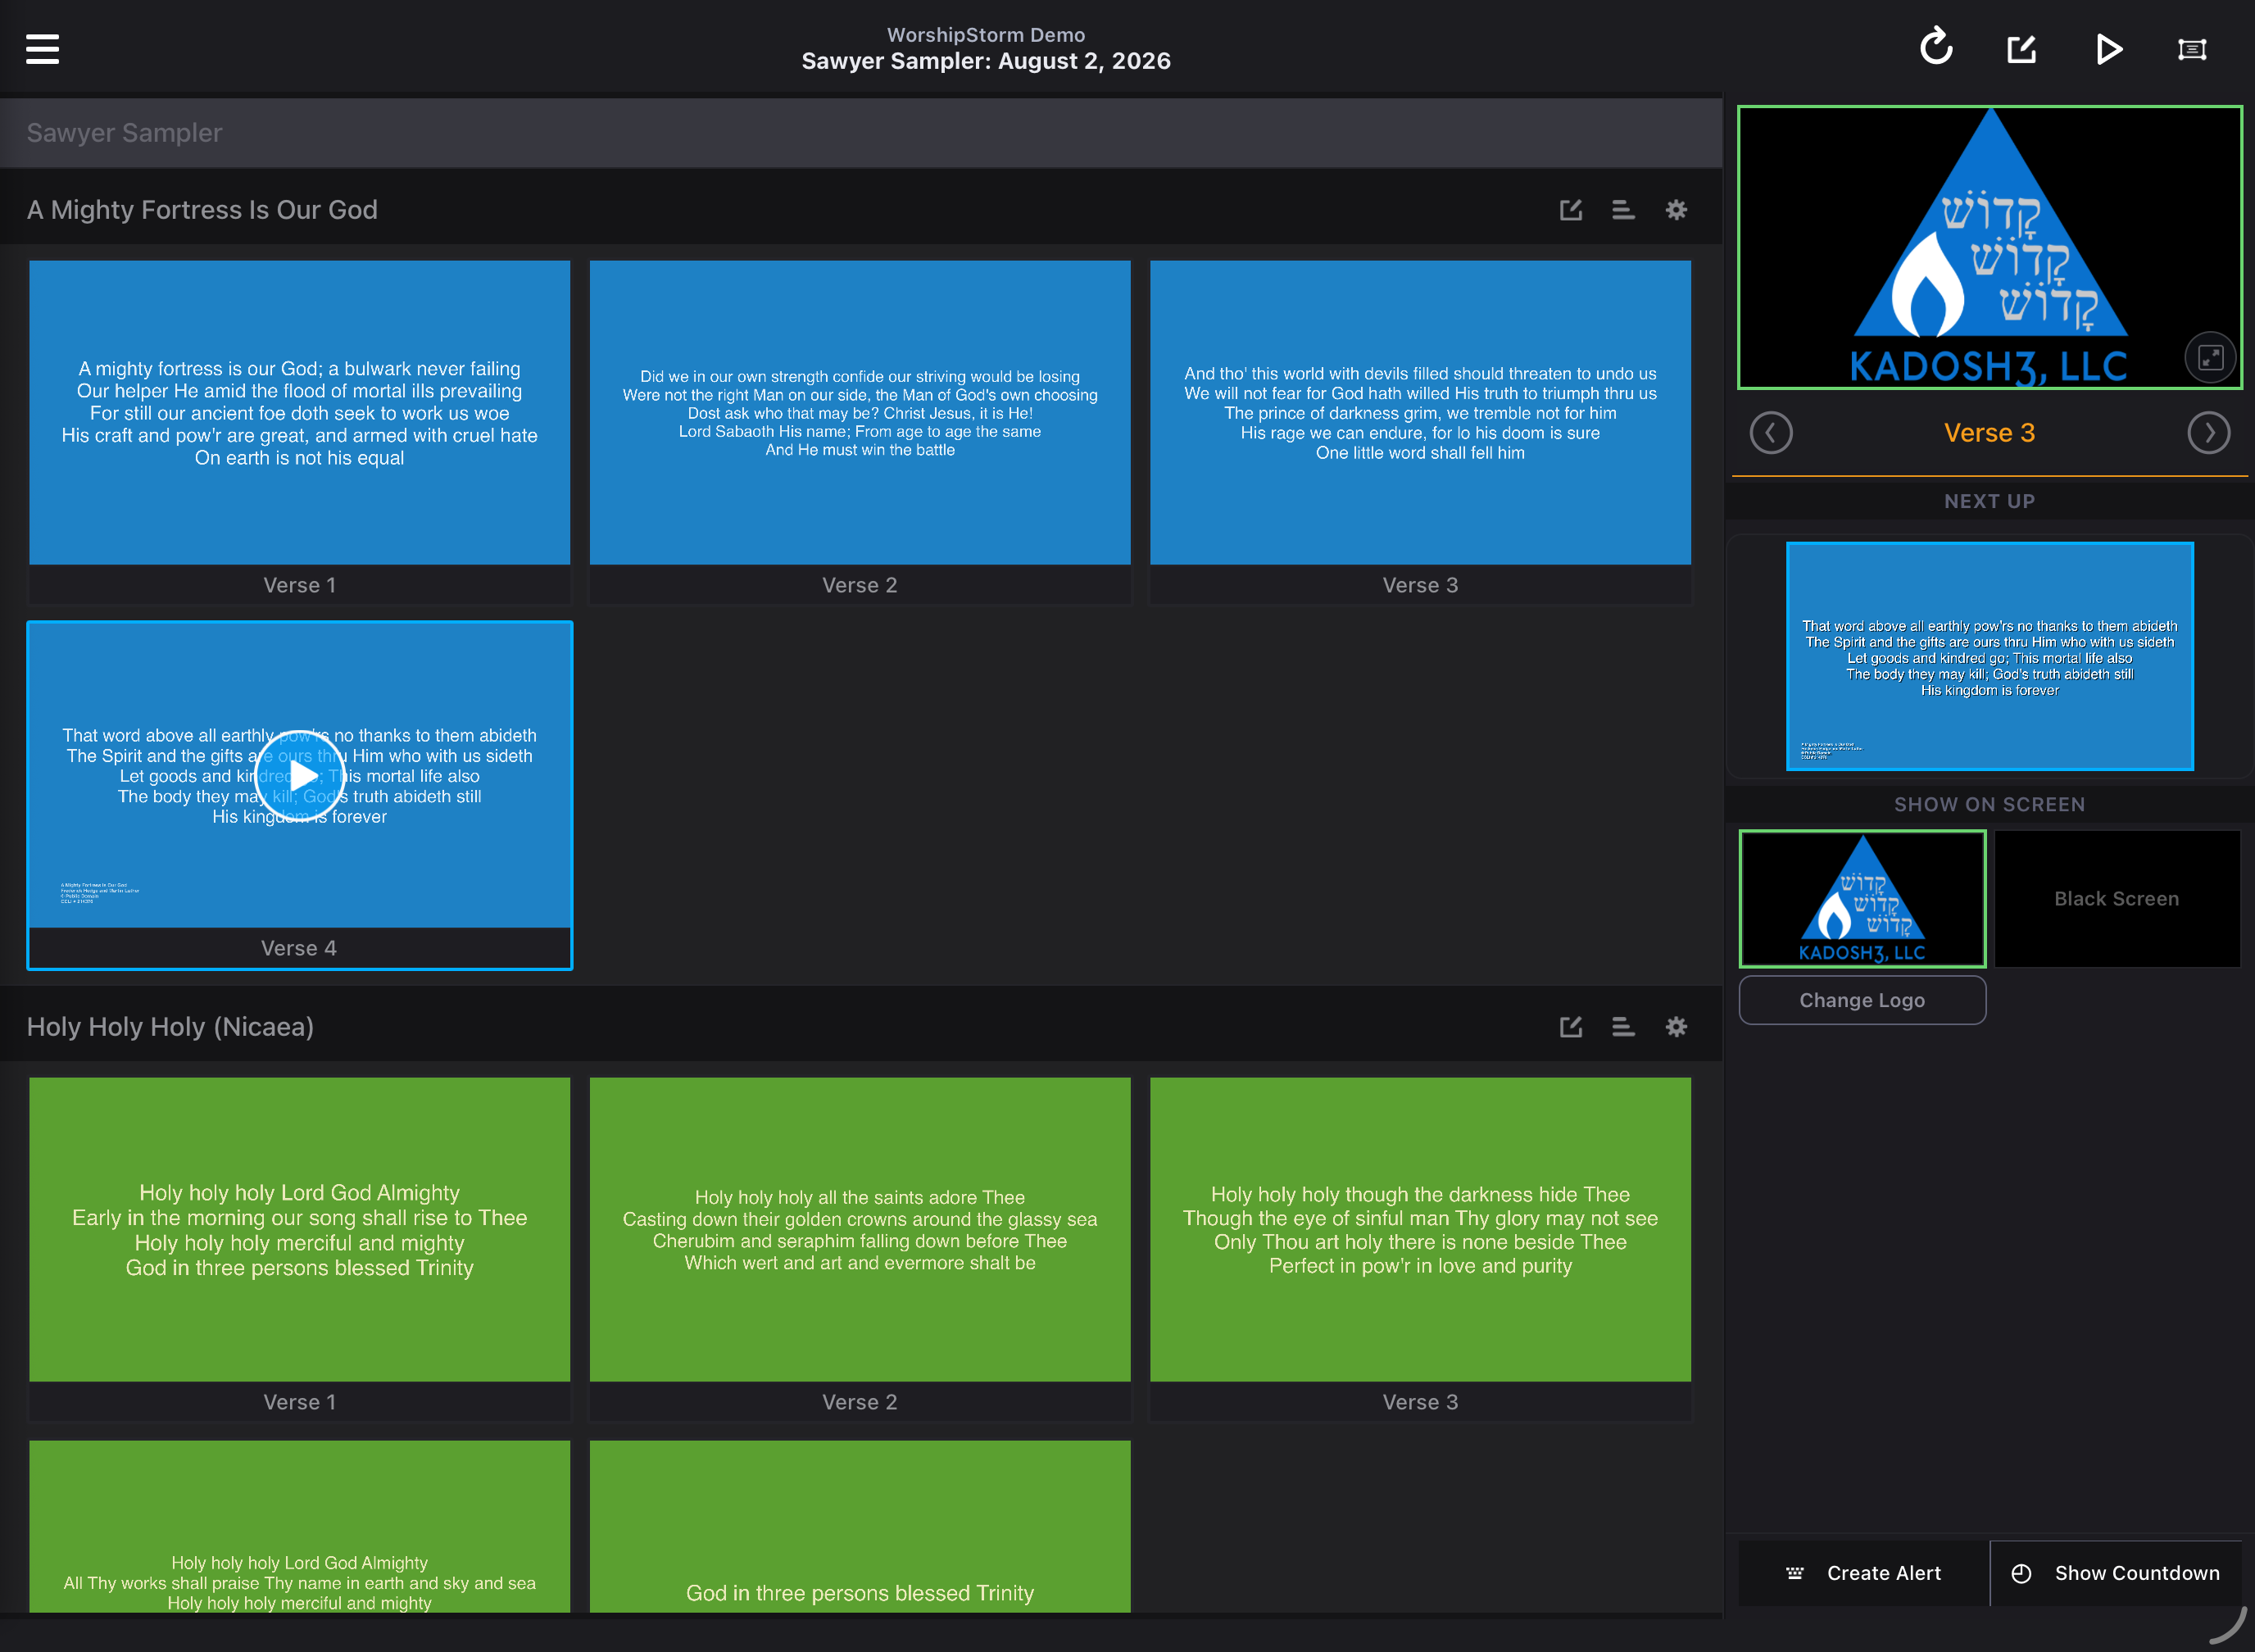This screenshot has height=1652, width=2255.
Task: Play Verse 4 slide with the play overlay
Action: 300,775
